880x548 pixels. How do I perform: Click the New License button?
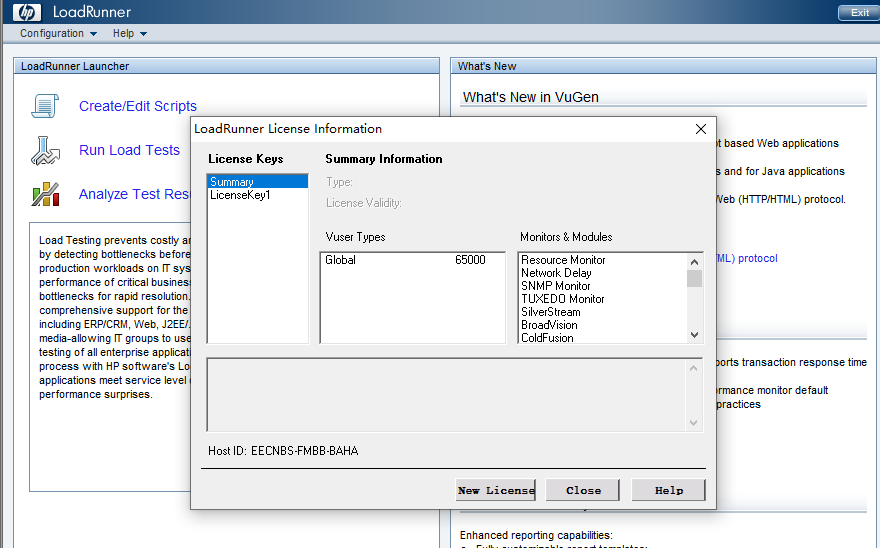point(496,490)
